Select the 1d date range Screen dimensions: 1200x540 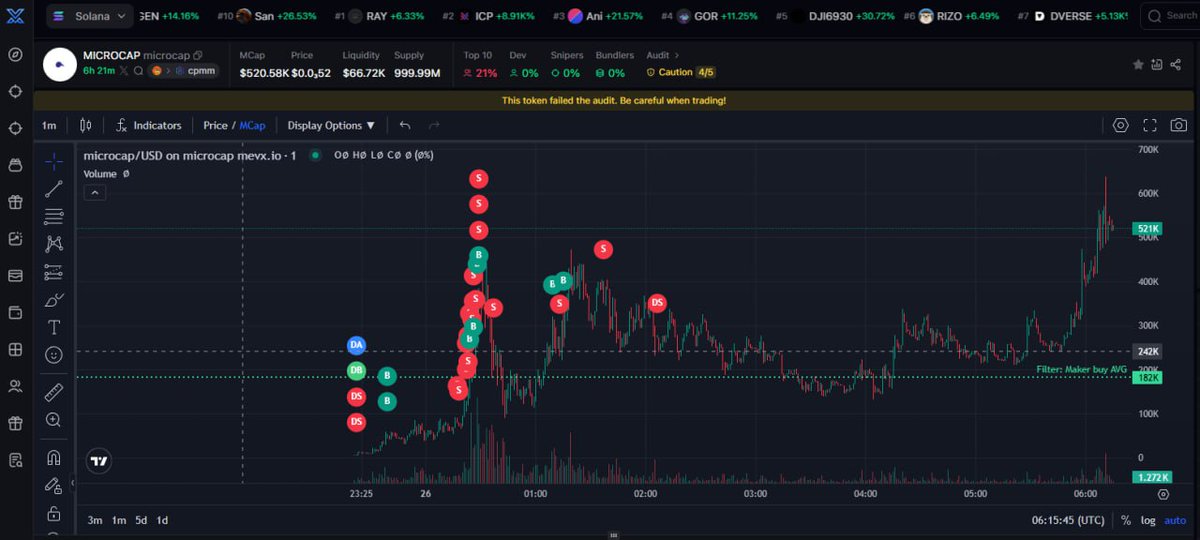click(162, 520)
